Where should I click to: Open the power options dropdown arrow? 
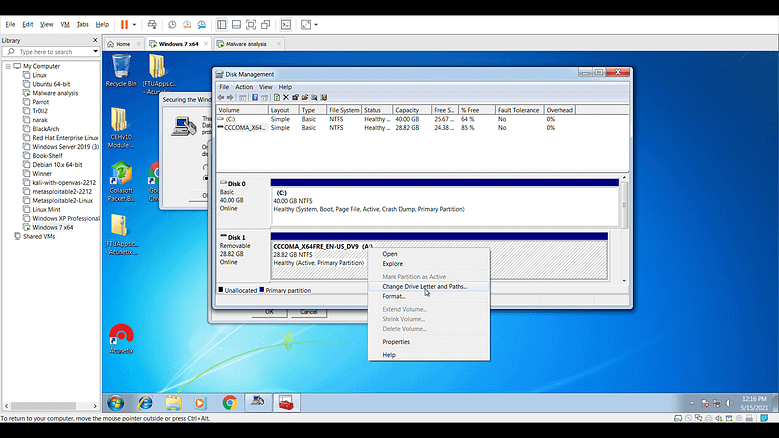tap(134, 24)
